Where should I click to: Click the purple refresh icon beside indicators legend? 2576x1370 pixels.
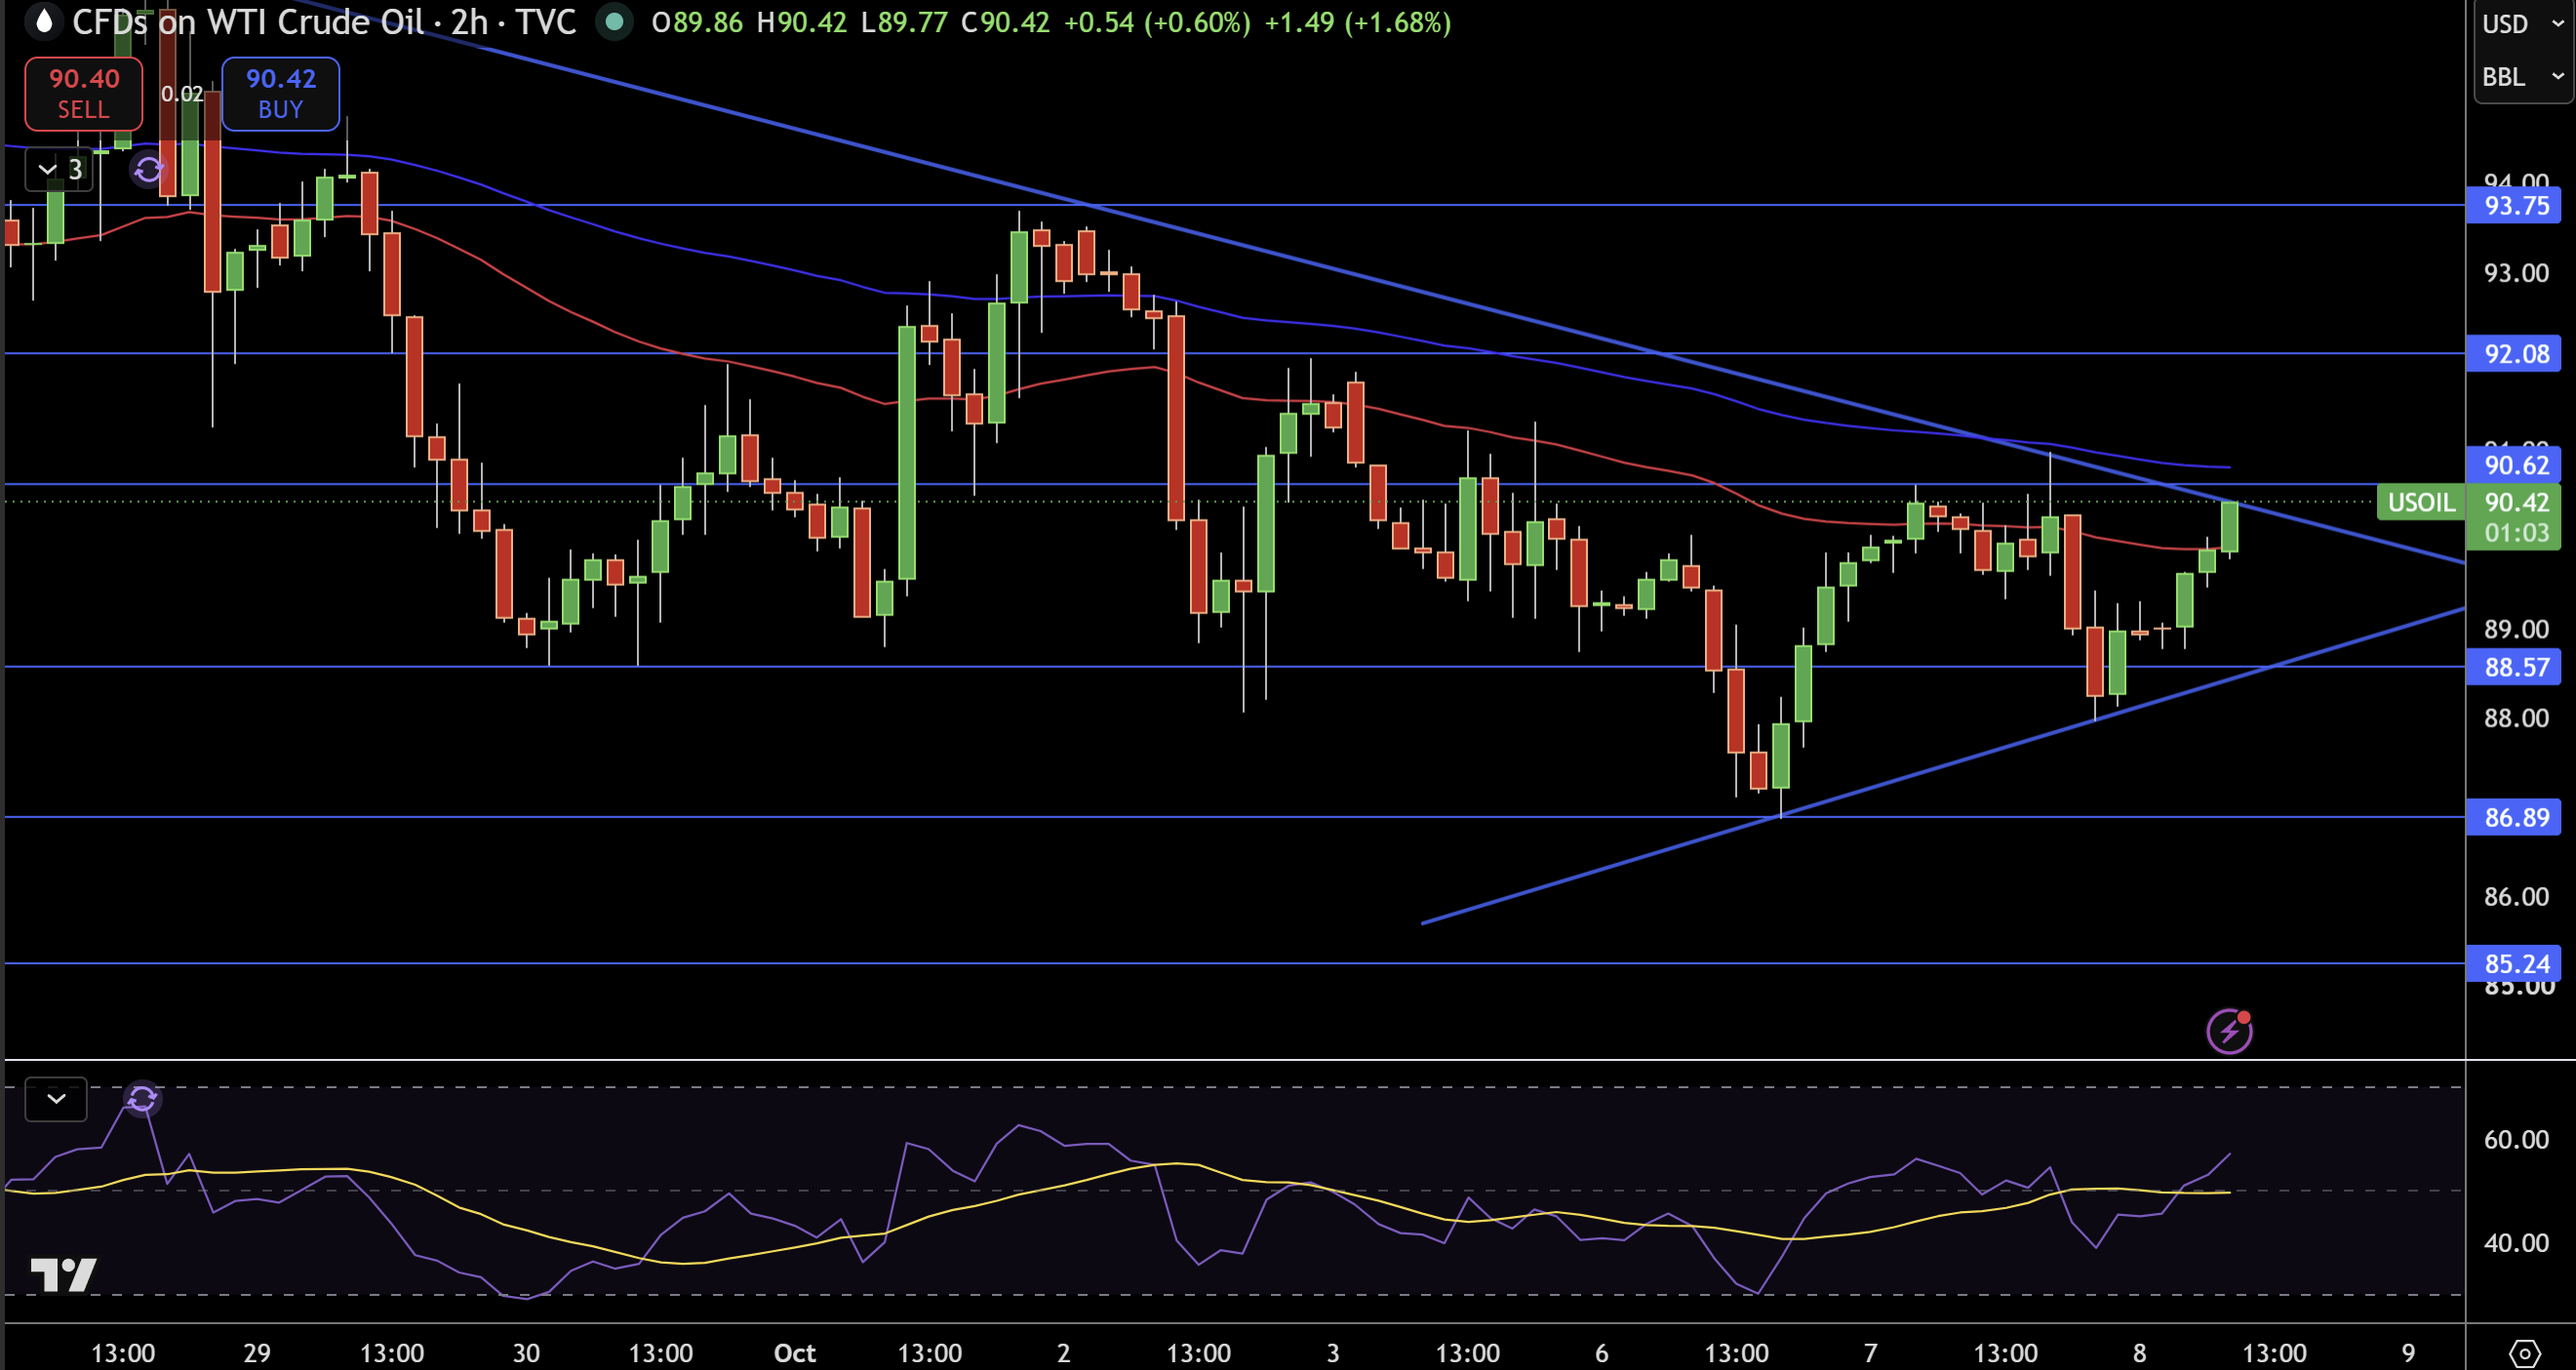click(x=148, y=170)
